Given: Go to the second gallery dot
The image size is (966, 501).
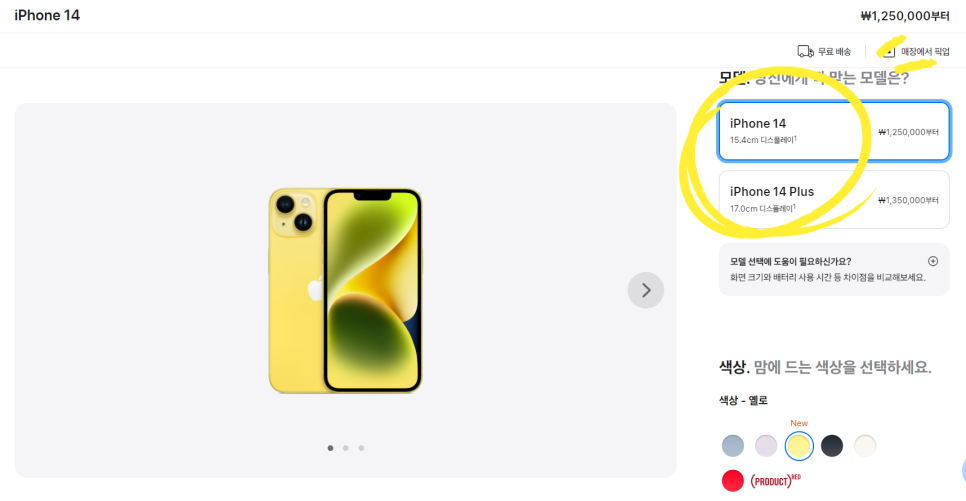Looking at the screenshot, I should pos(346,448).
